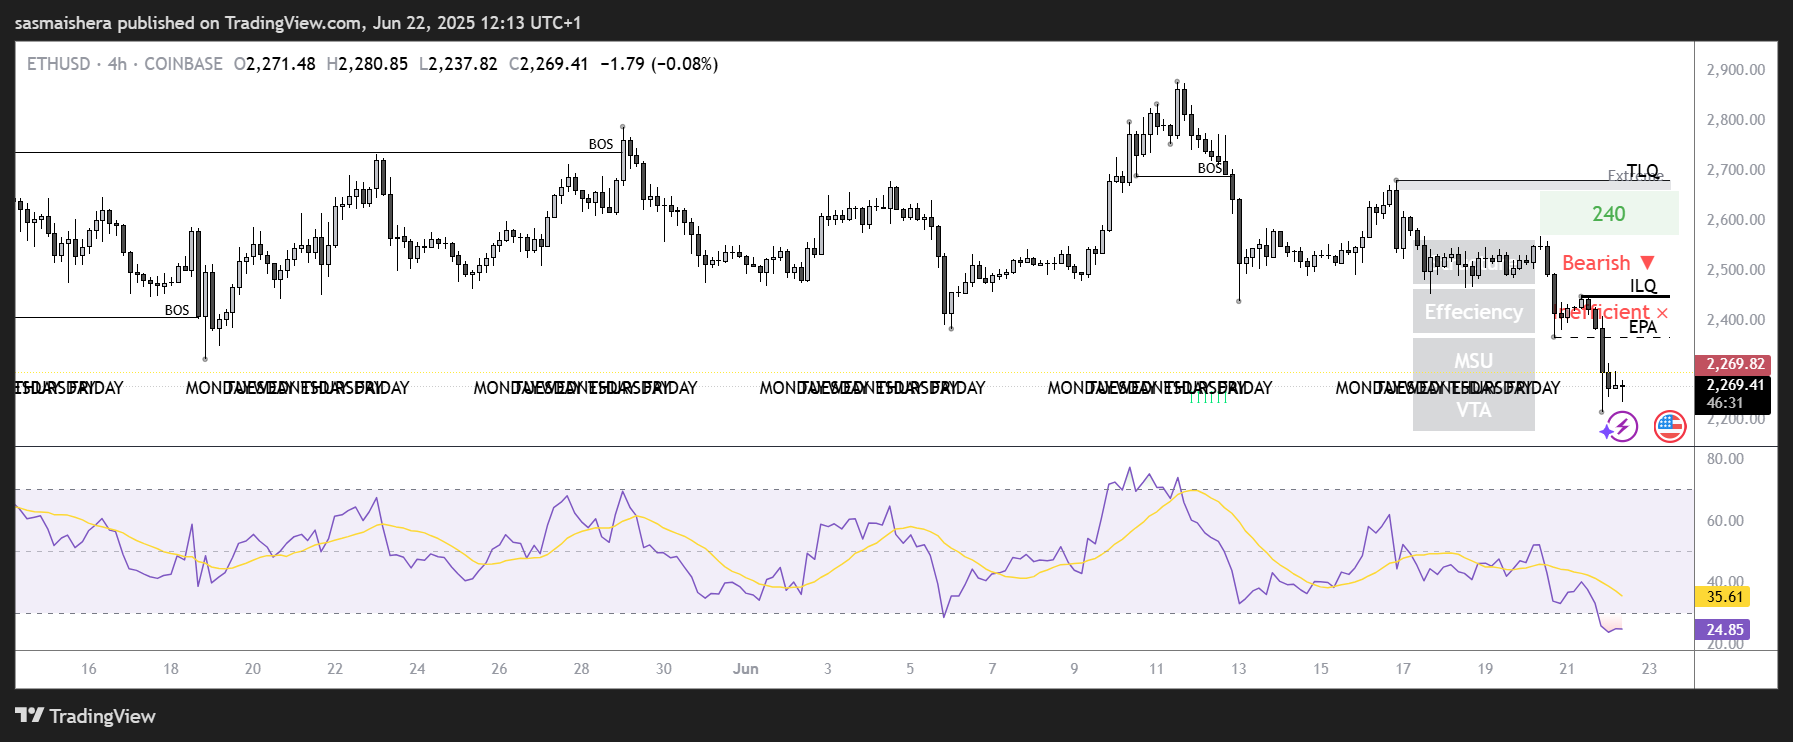
Task: Select the ILQ line label
Action: tap(1643, 286)
